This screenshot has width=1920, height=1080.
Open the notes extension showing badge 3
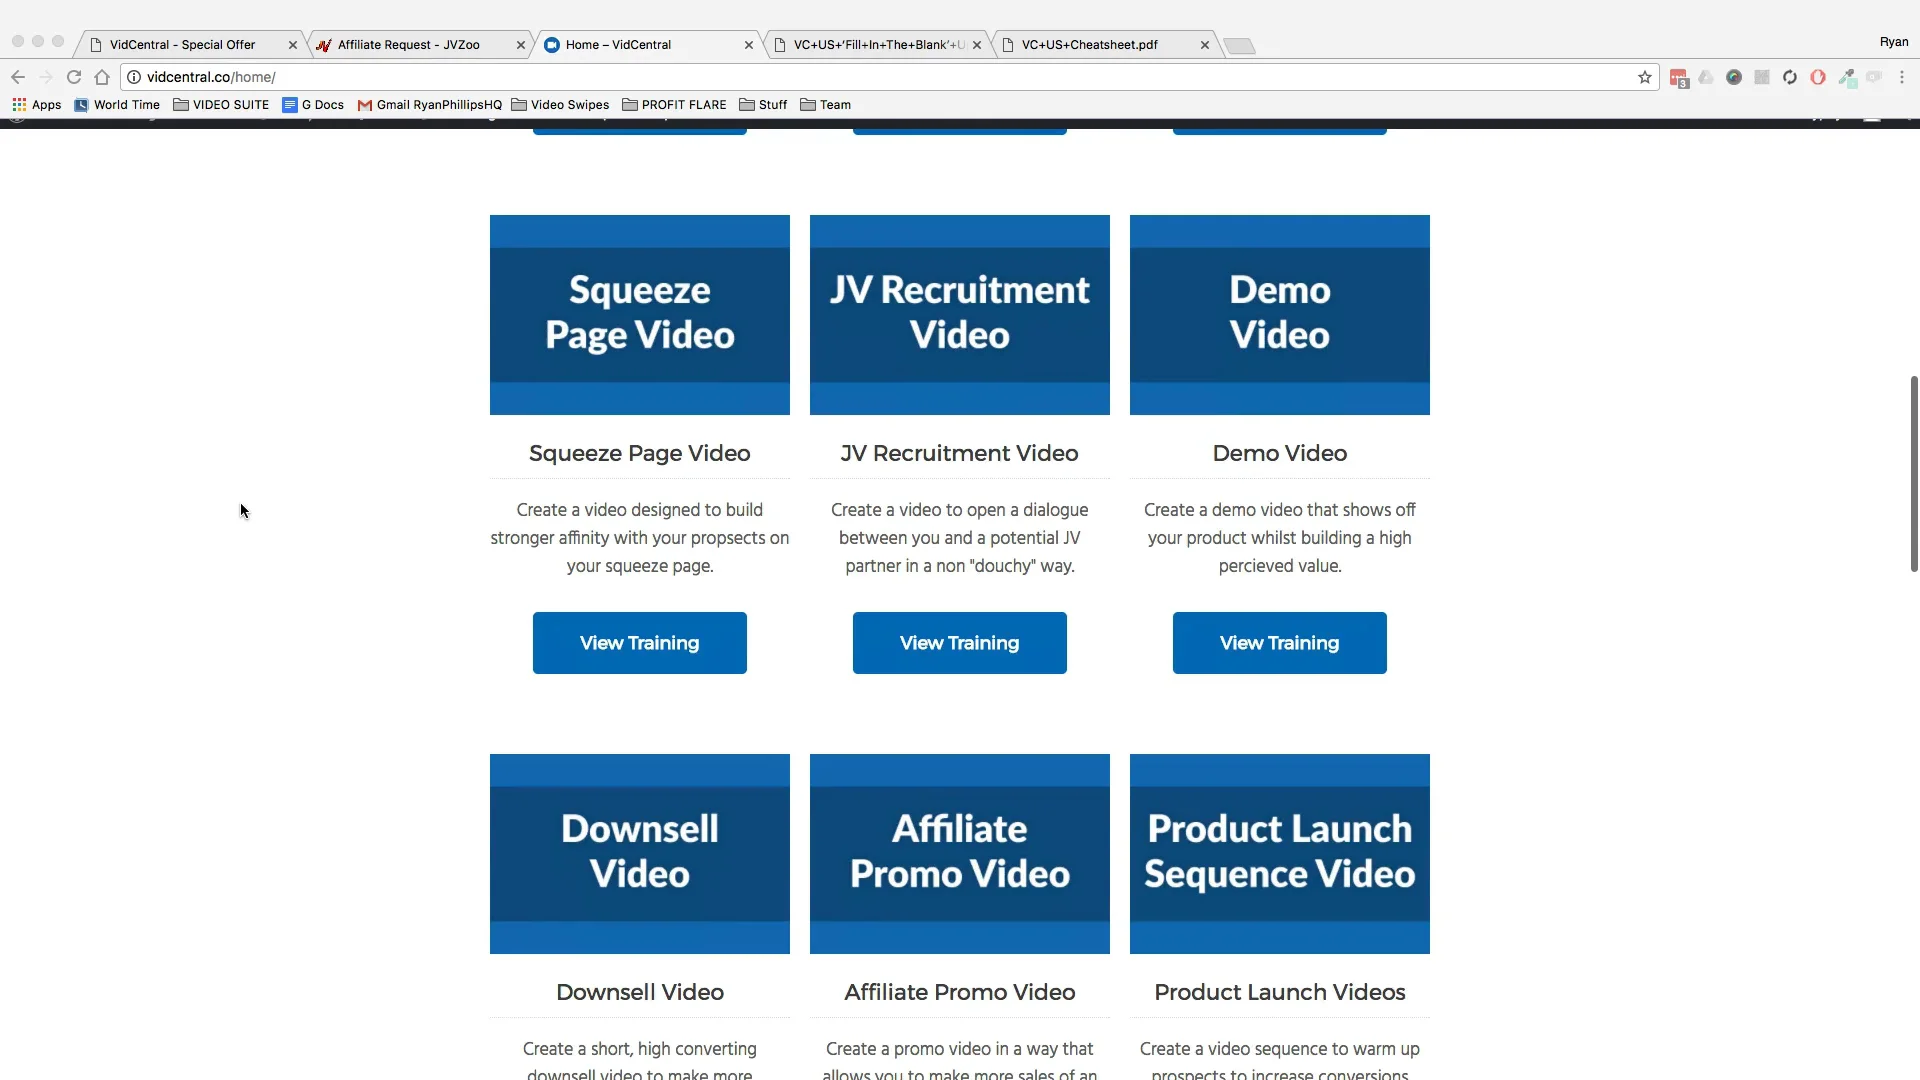(x=1678, y=77)
